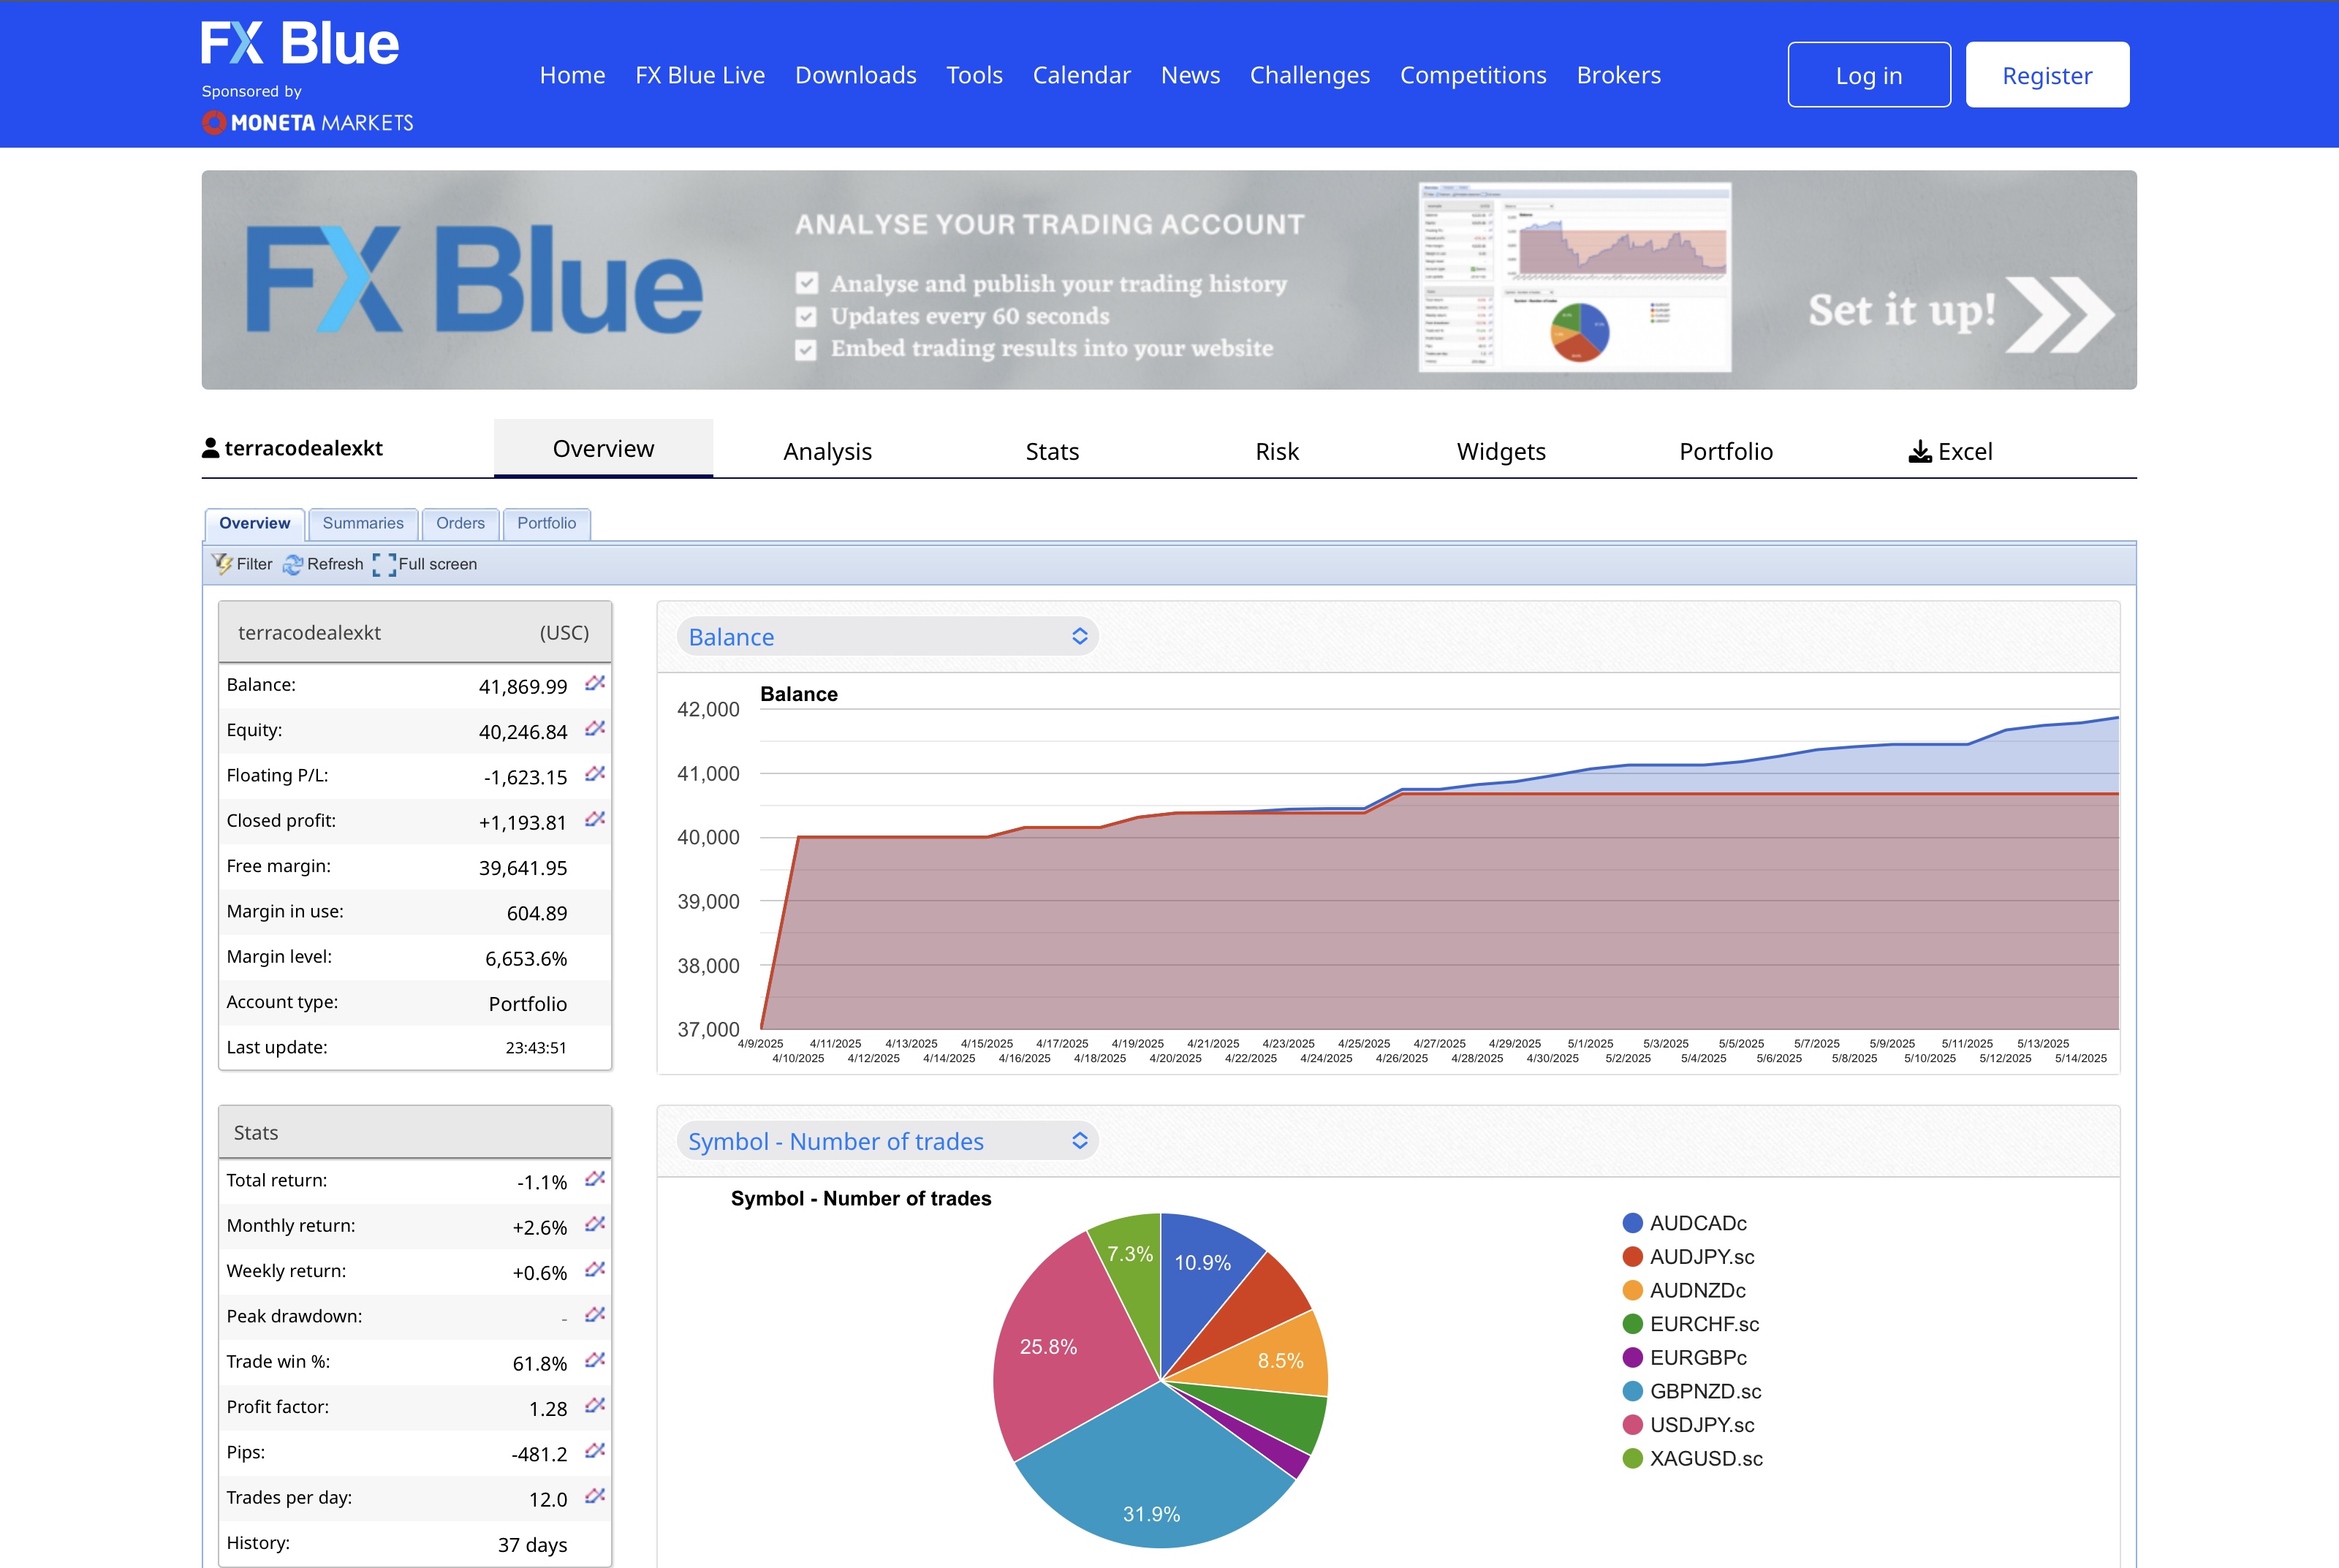Screen dimensions: 2339x1568
Task: Click the Moneta Markets sponsor logo
Action: pos(308,123)
